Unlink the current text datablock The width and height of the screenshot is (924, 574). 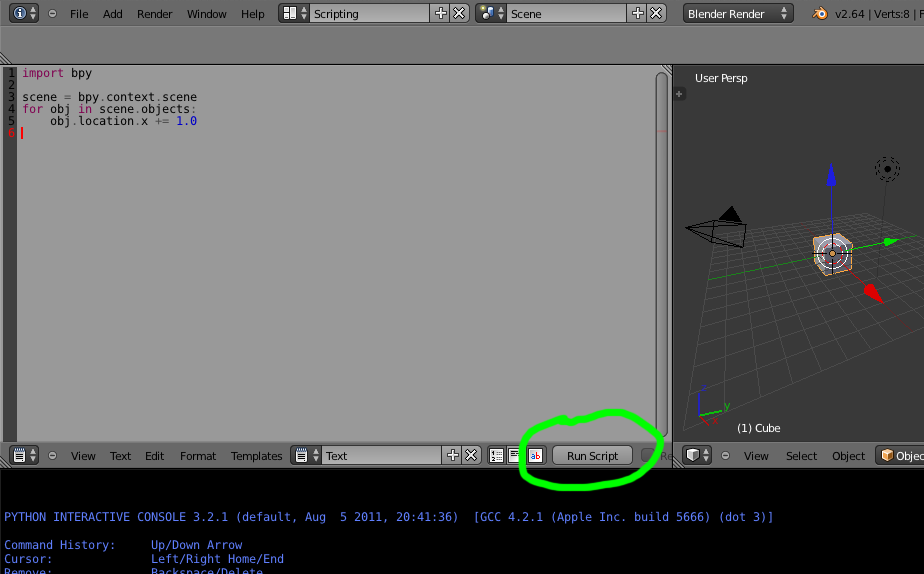[x=471, y=456]
